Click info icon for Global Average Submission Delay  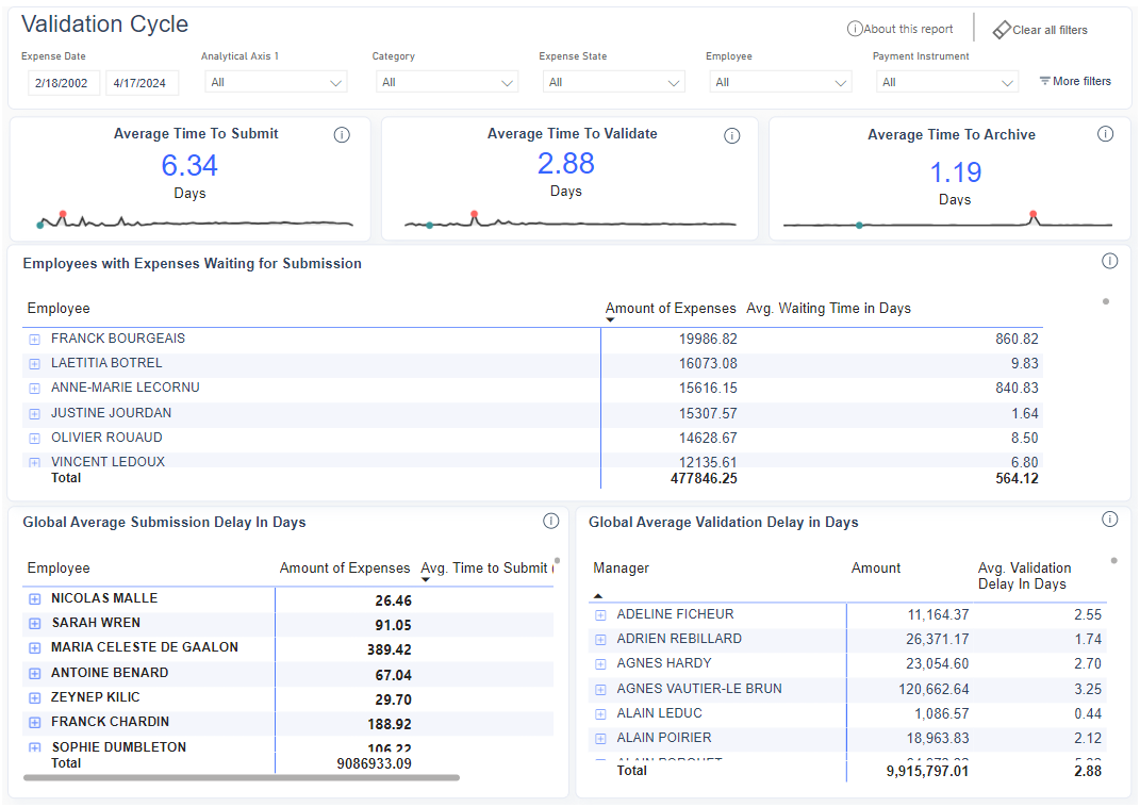tap(550, 521)
